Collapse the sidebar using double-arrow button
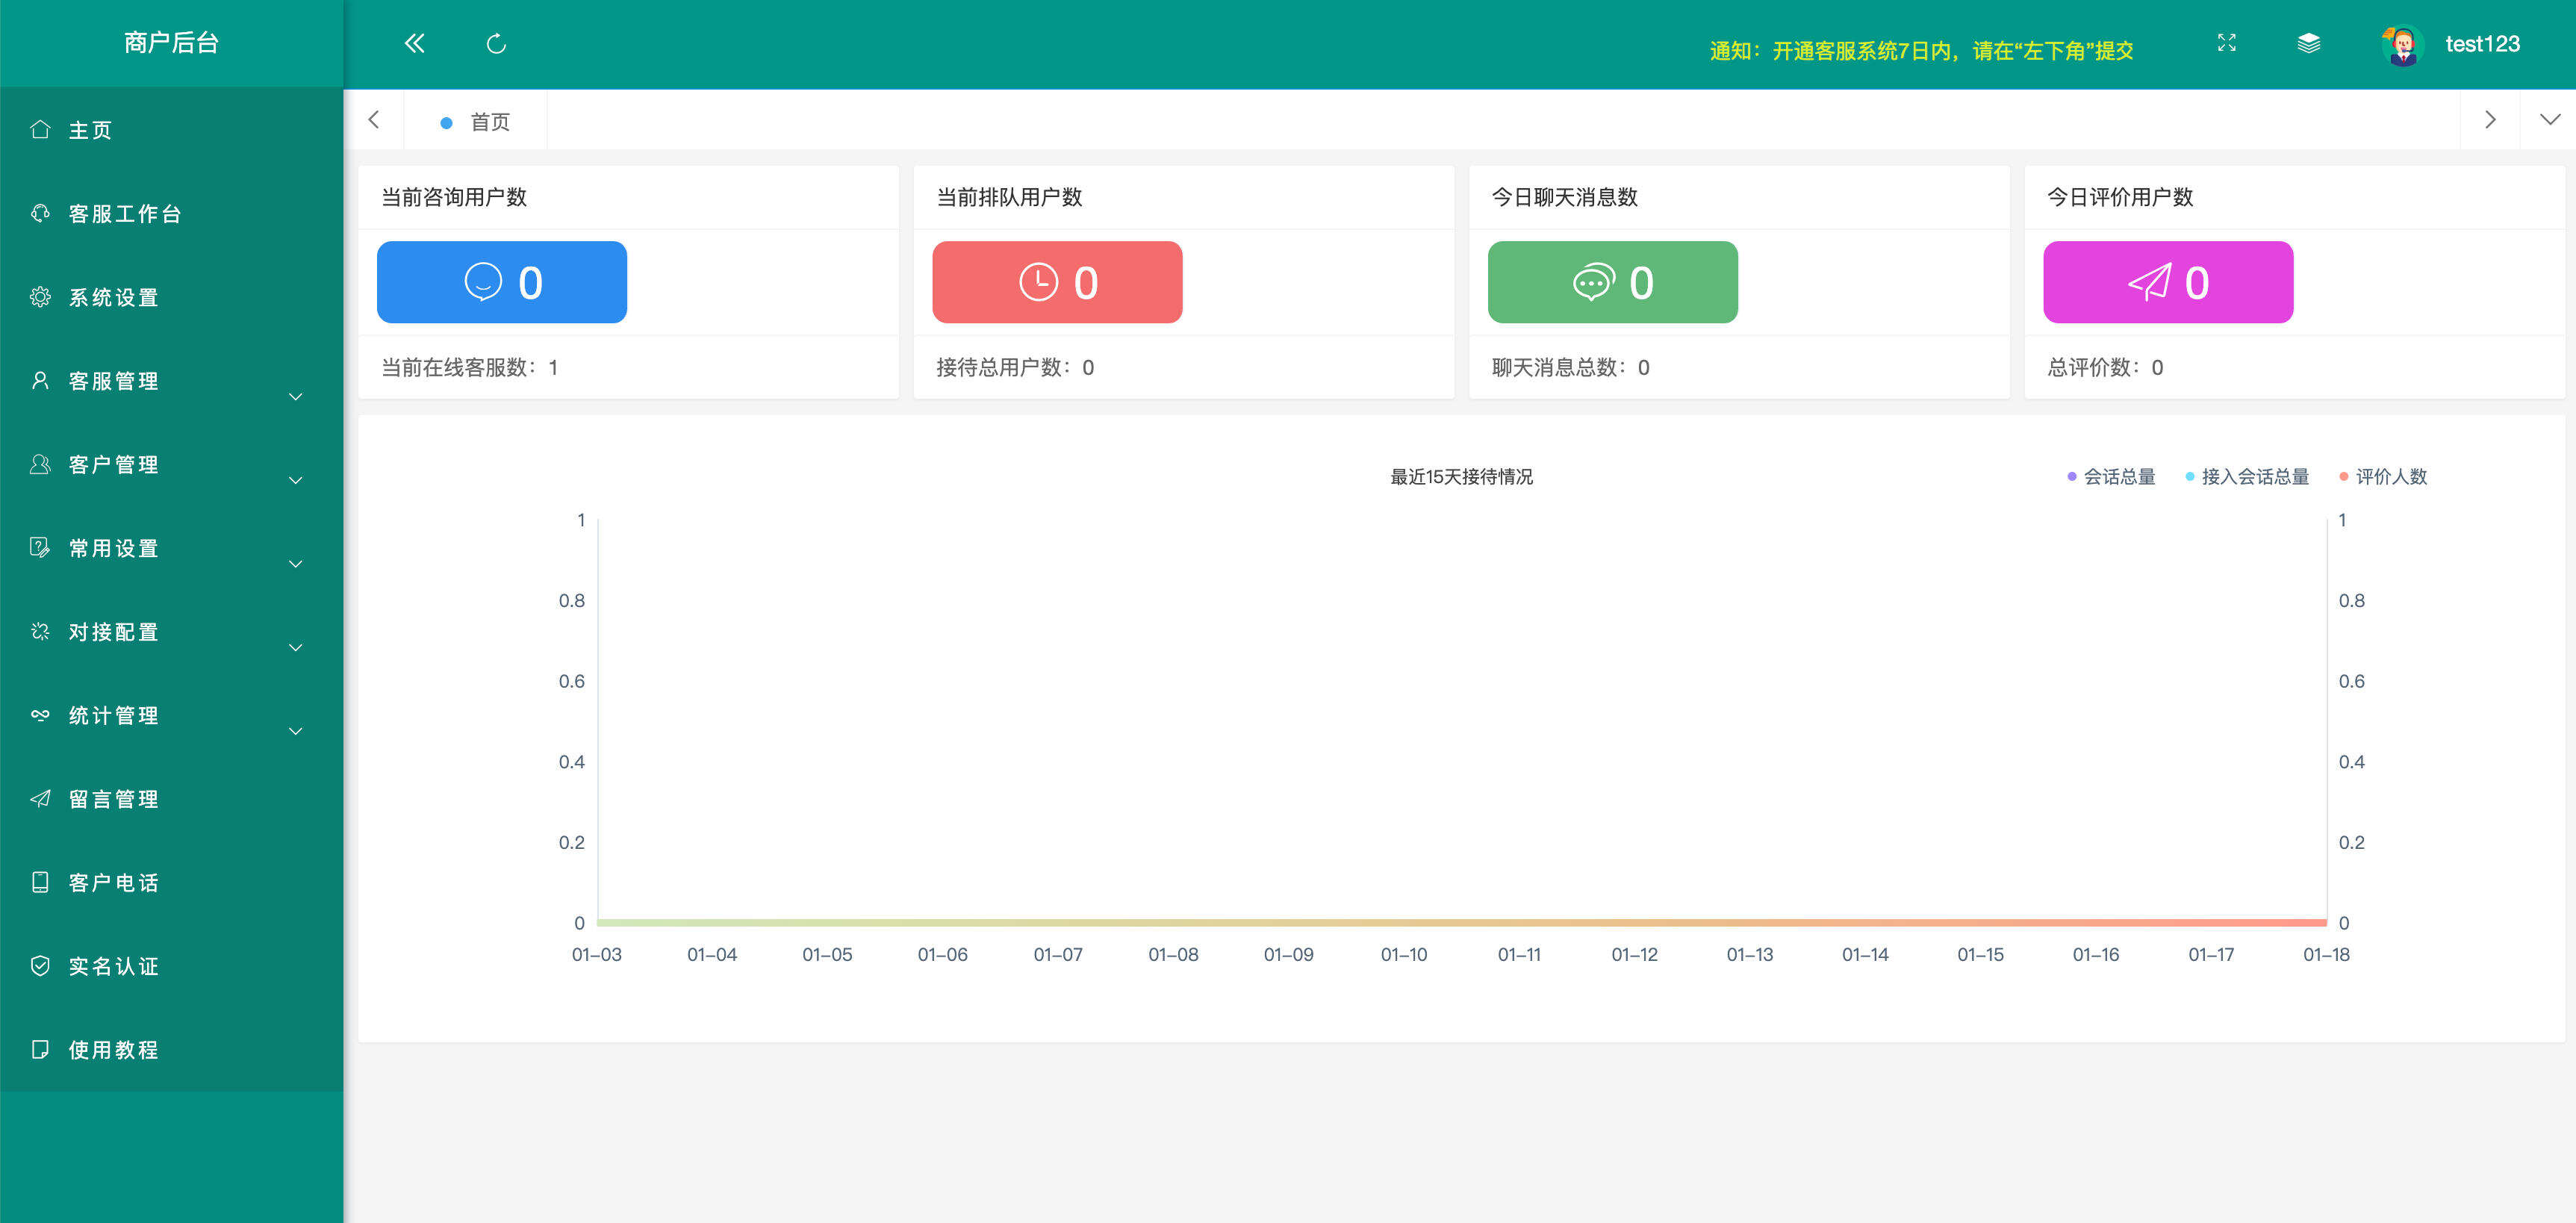The height and width of the screenshot is (1223, 2576). pyautogui.click(x=414, y=43)
